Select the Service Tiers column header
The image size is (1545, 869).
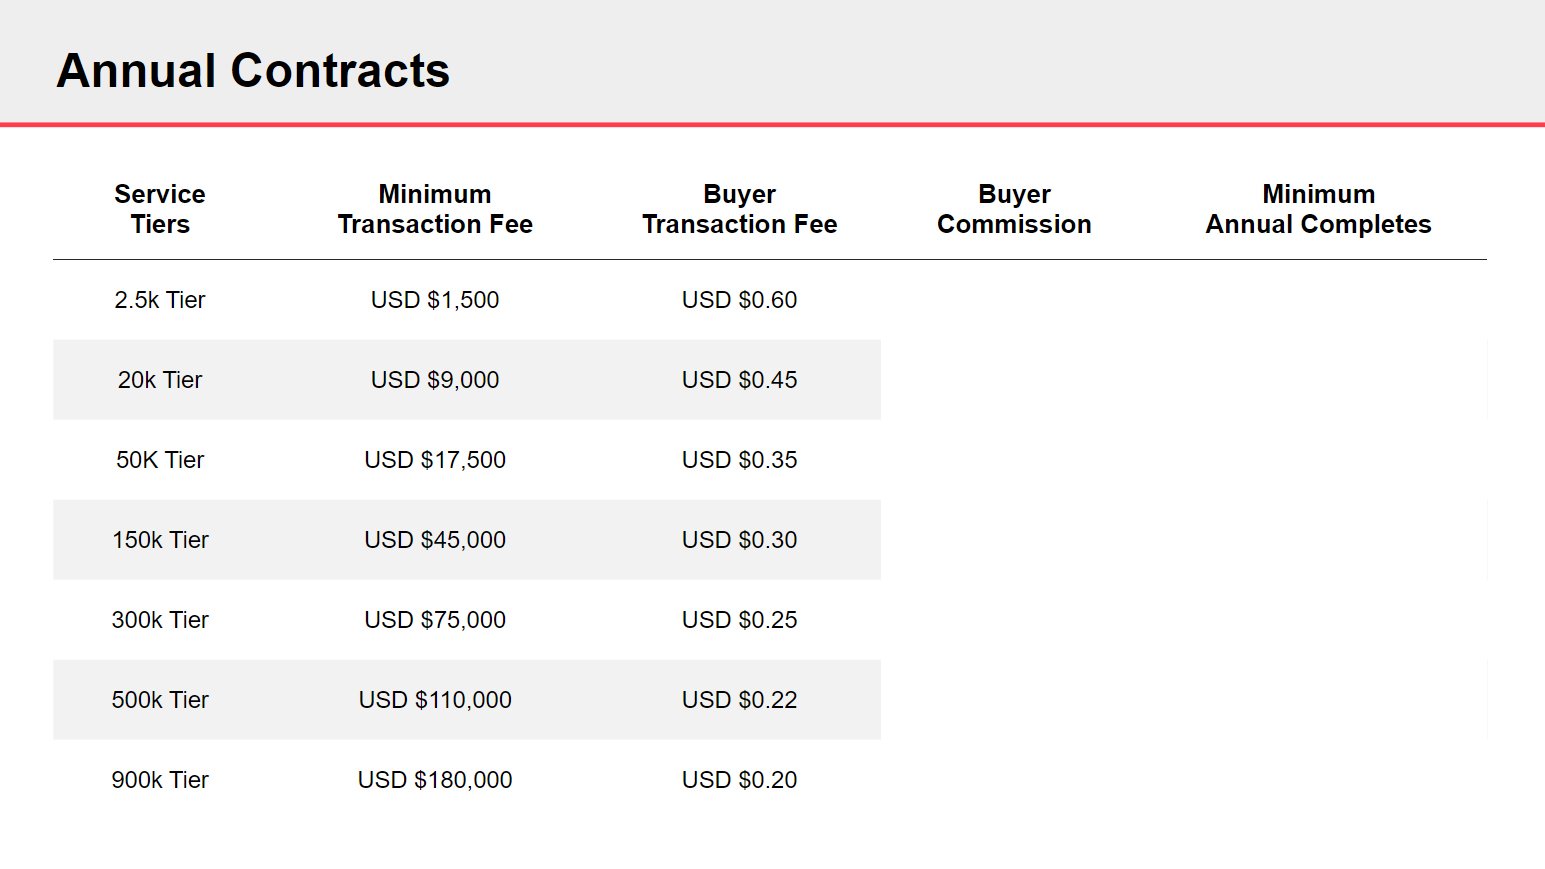pos(160,209)
